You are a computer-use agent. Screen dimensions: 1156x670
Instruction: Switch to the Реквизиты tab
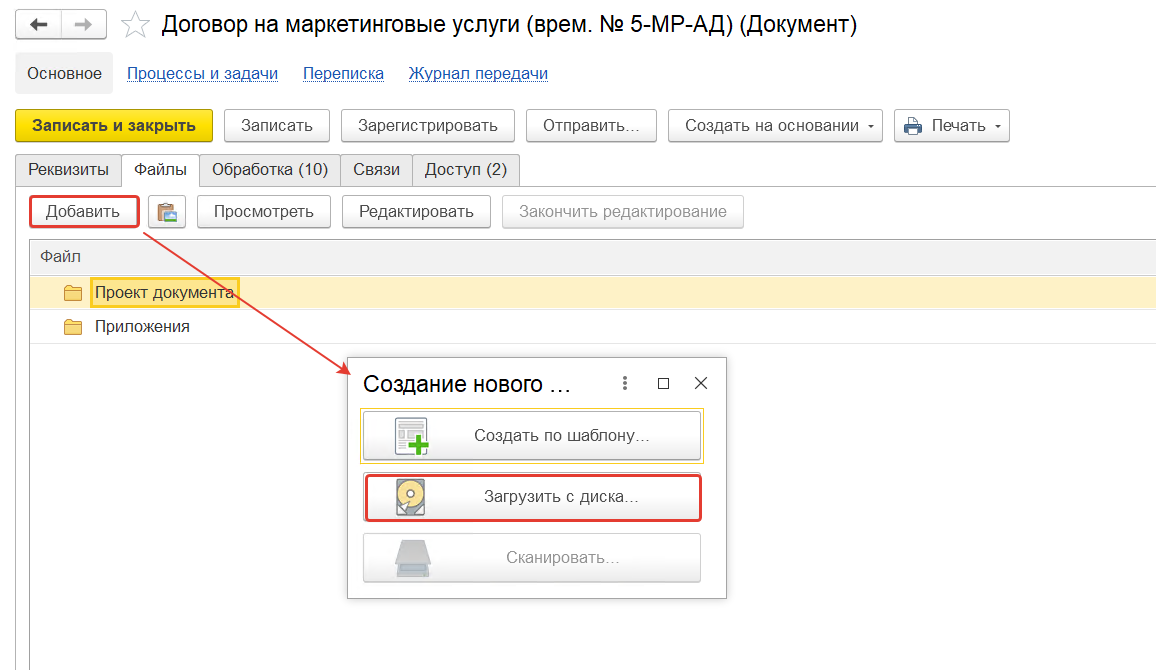click(x=68, y=170)
